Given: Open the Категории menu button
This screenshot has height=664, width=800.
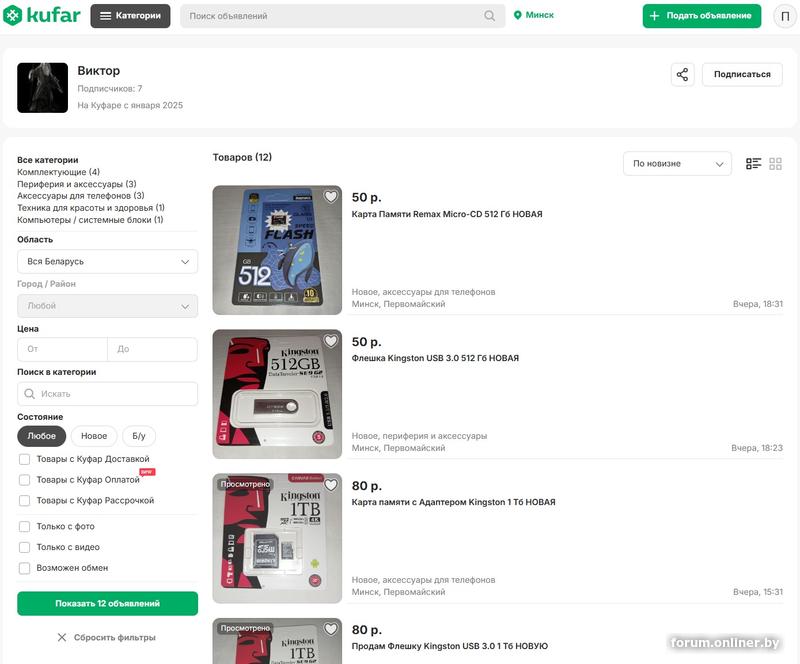Looking at the screenshot, I should (x=130, y=16).
